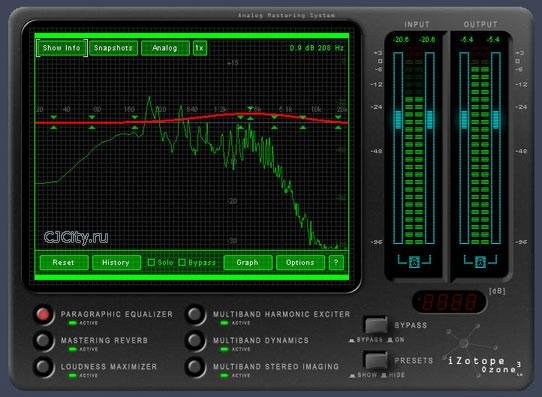The width and height of the screenshot is (542, 397).
Task: Toggle Multiband Stereo Imaging active LED
Action: tap(224, 375)
